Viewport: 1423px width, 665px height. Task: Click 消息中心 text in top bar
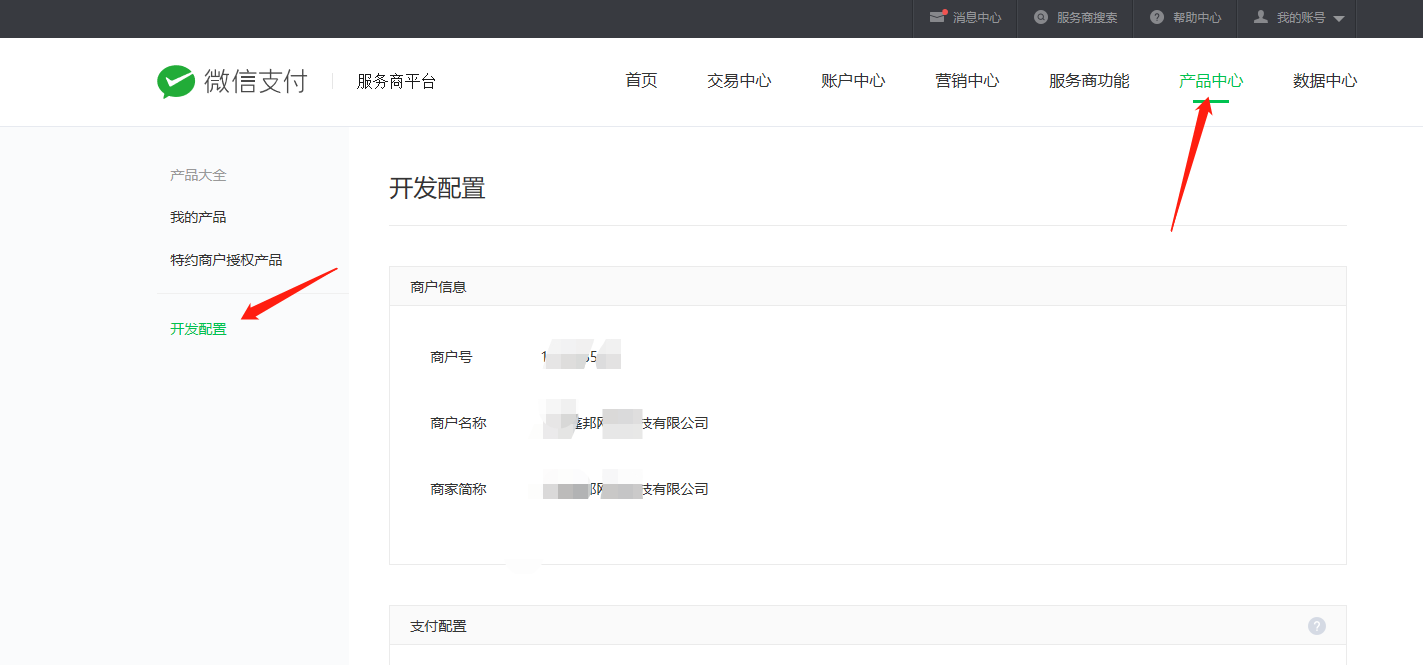point(977,18)
